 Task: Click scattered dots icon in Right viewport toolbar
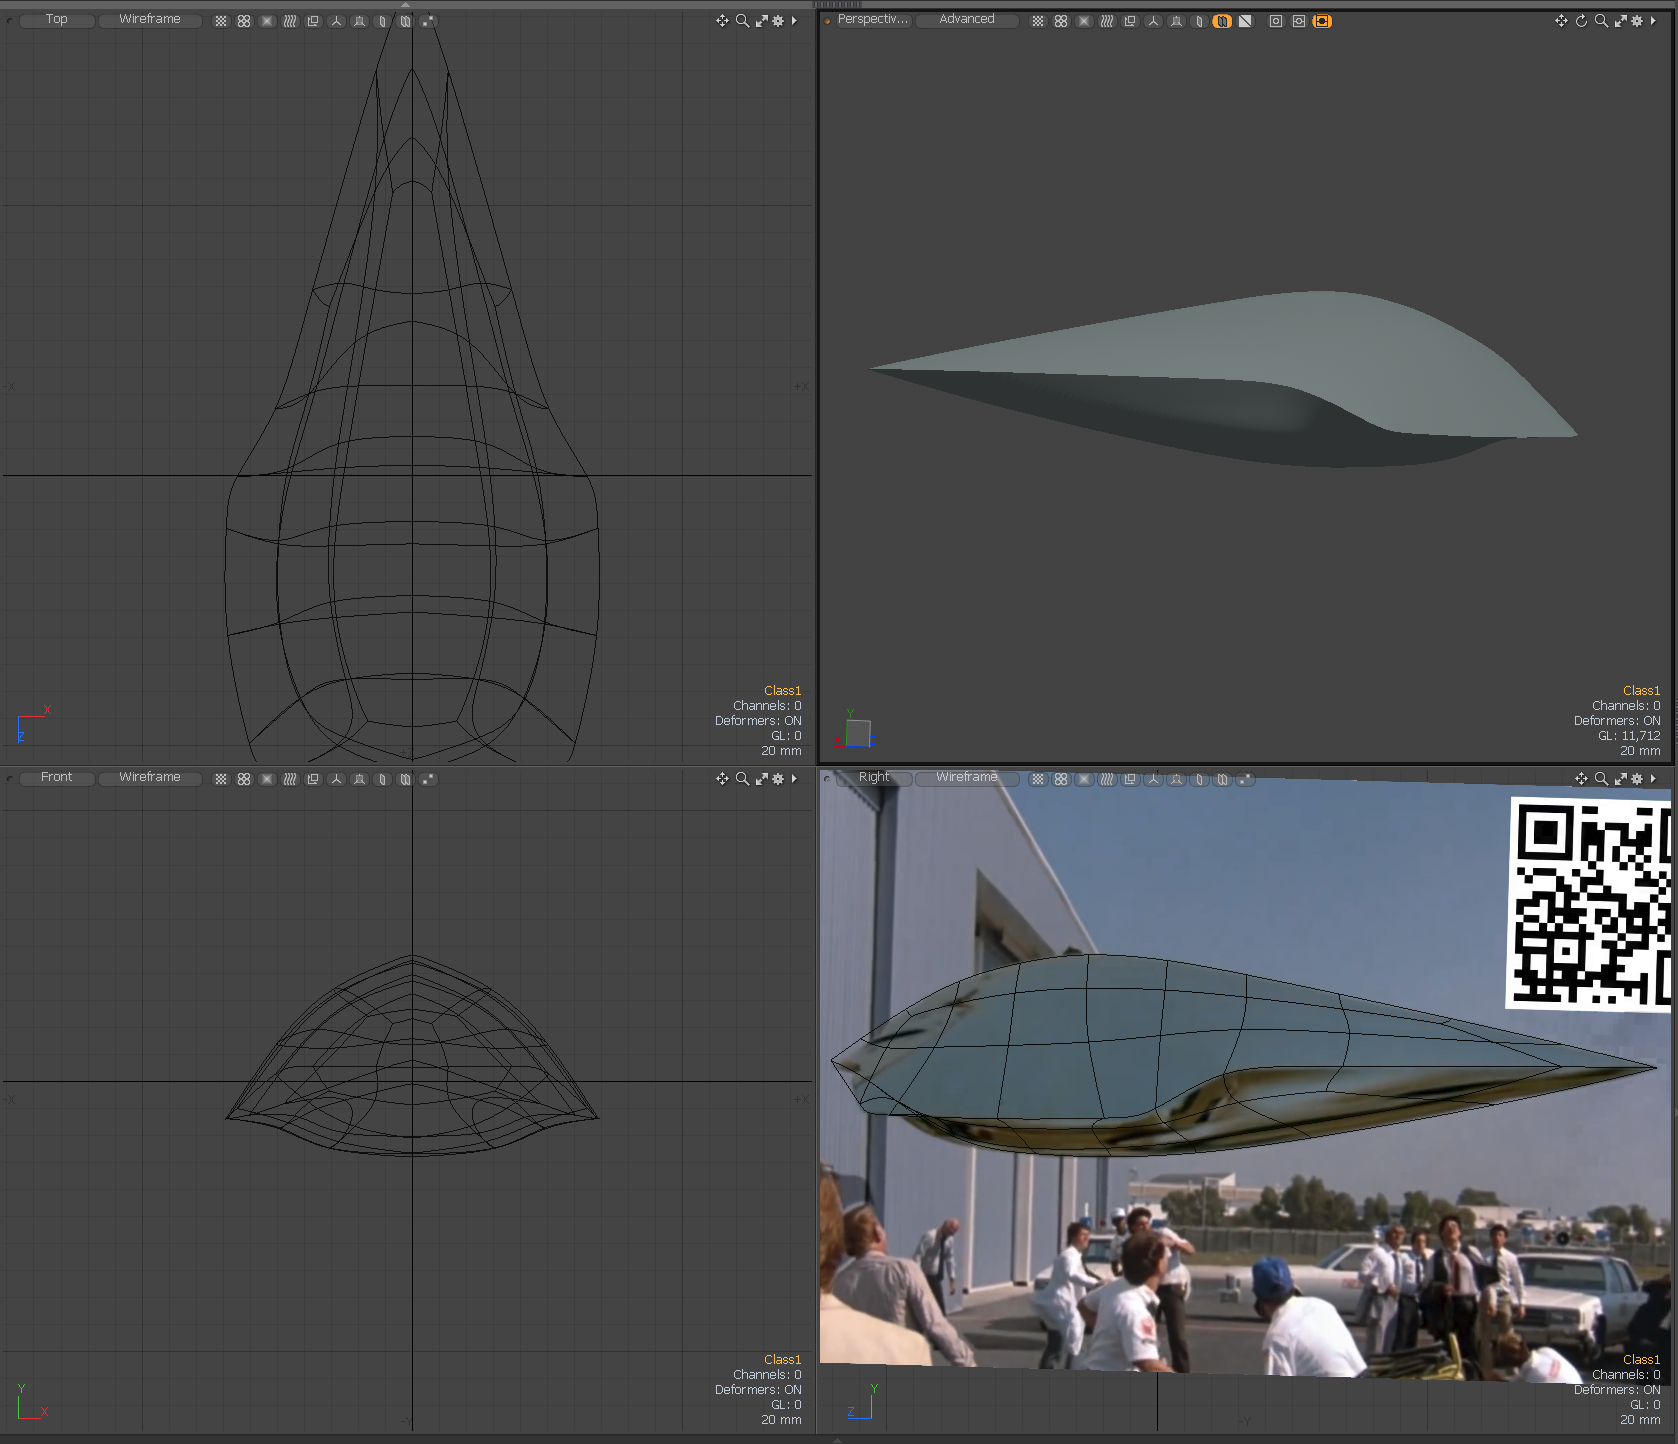pyautogui.click(x=1245, y=779)
